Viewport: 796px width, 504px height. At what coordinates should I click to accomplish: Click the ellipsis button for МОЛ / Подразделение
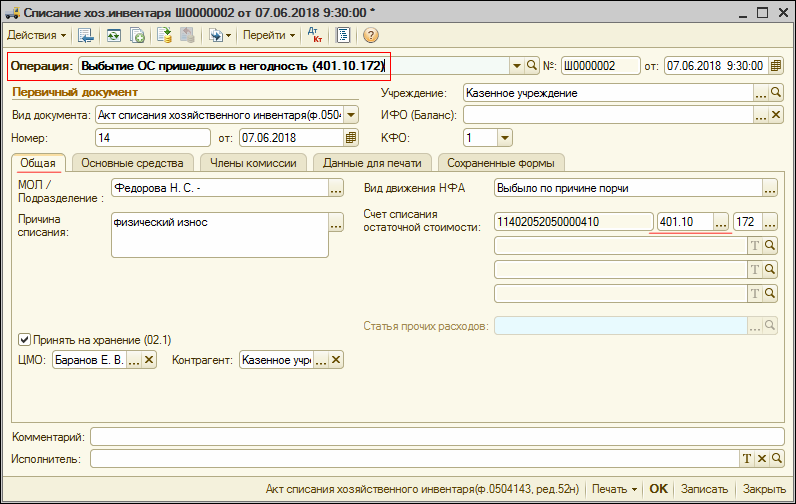[336, 188]
